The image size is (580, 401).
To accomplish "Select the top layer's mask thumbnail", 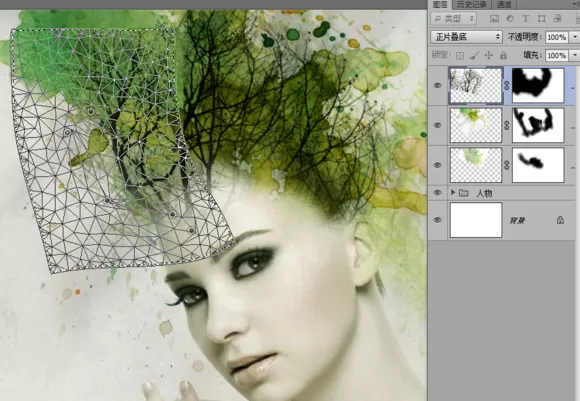I will [538, 85].
